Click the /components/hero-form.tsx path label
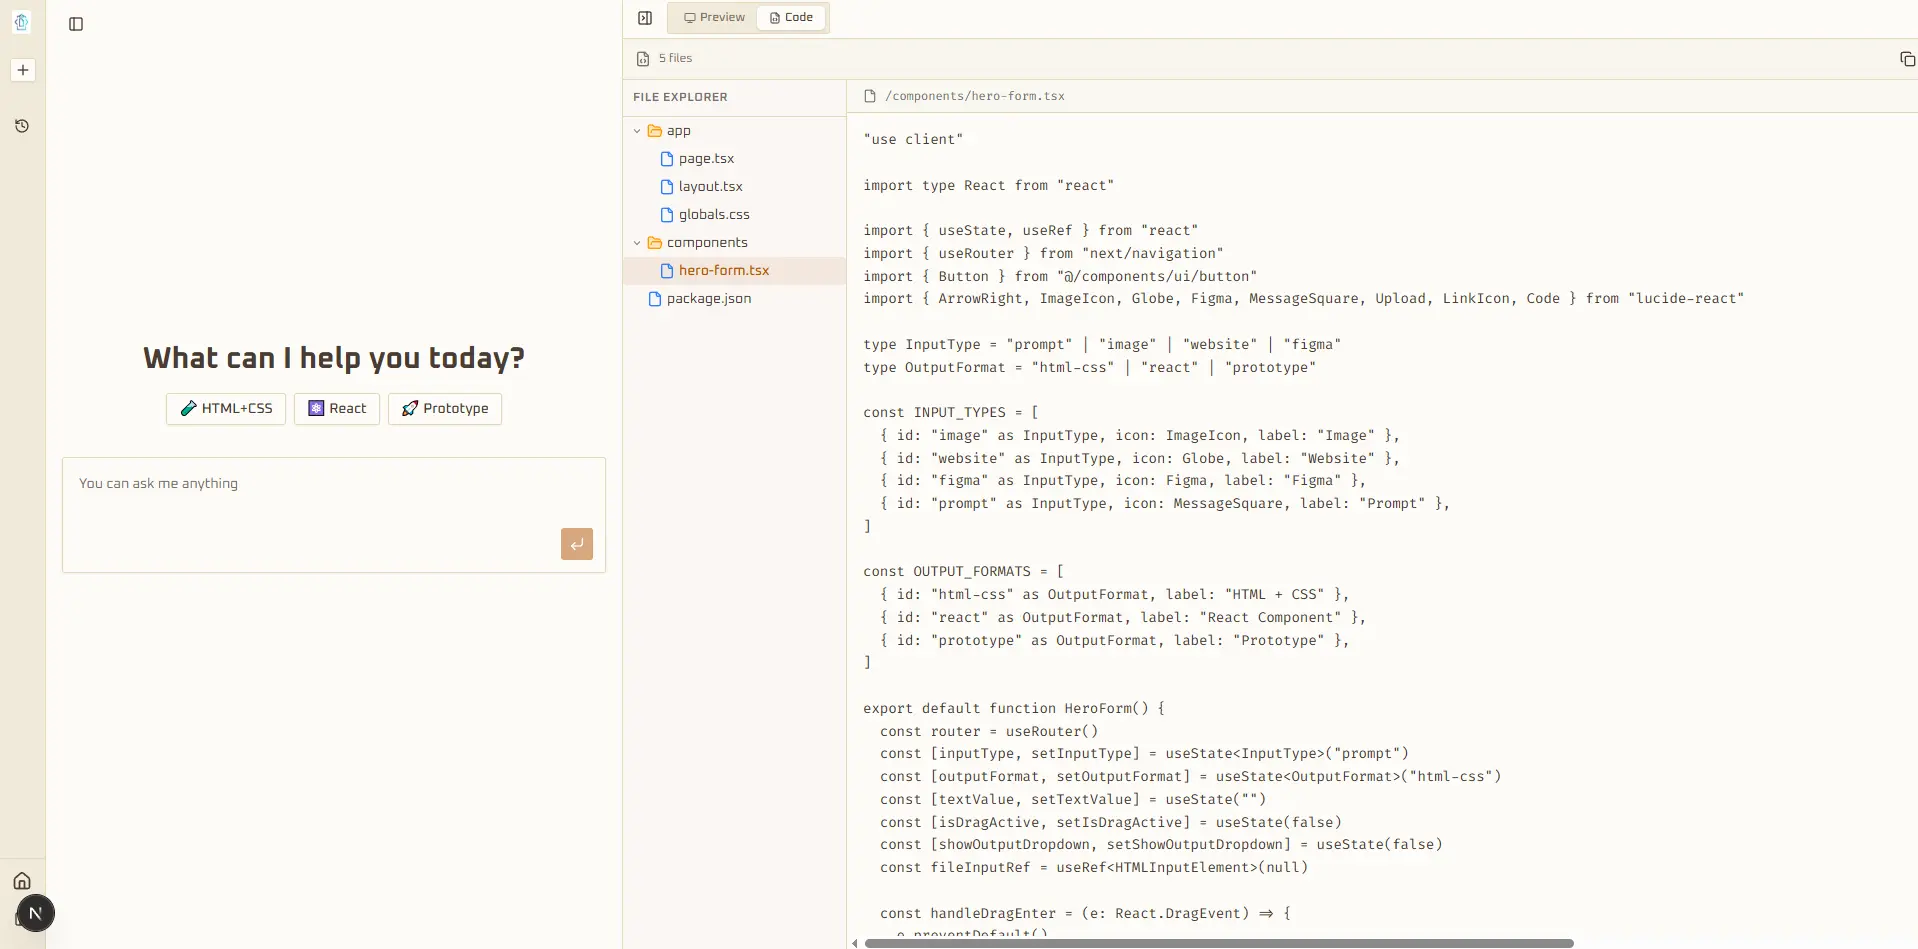 coord(975,96)
